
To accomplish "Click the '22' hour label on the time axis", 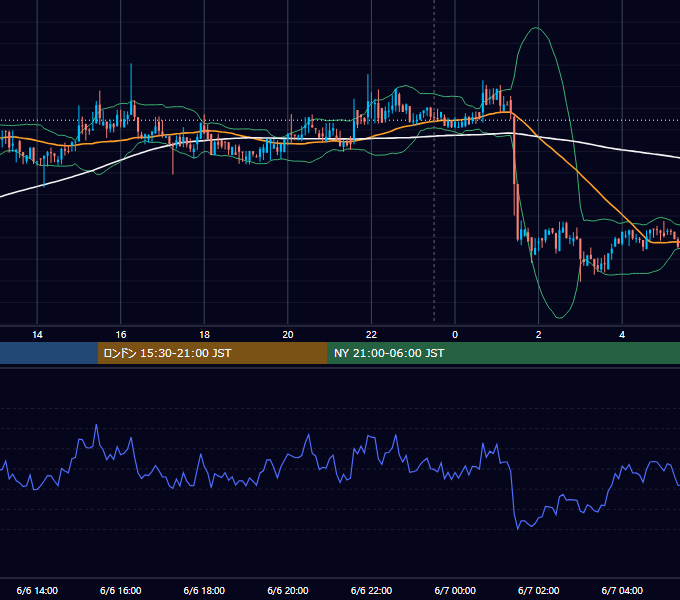I will tap(371, 335).
